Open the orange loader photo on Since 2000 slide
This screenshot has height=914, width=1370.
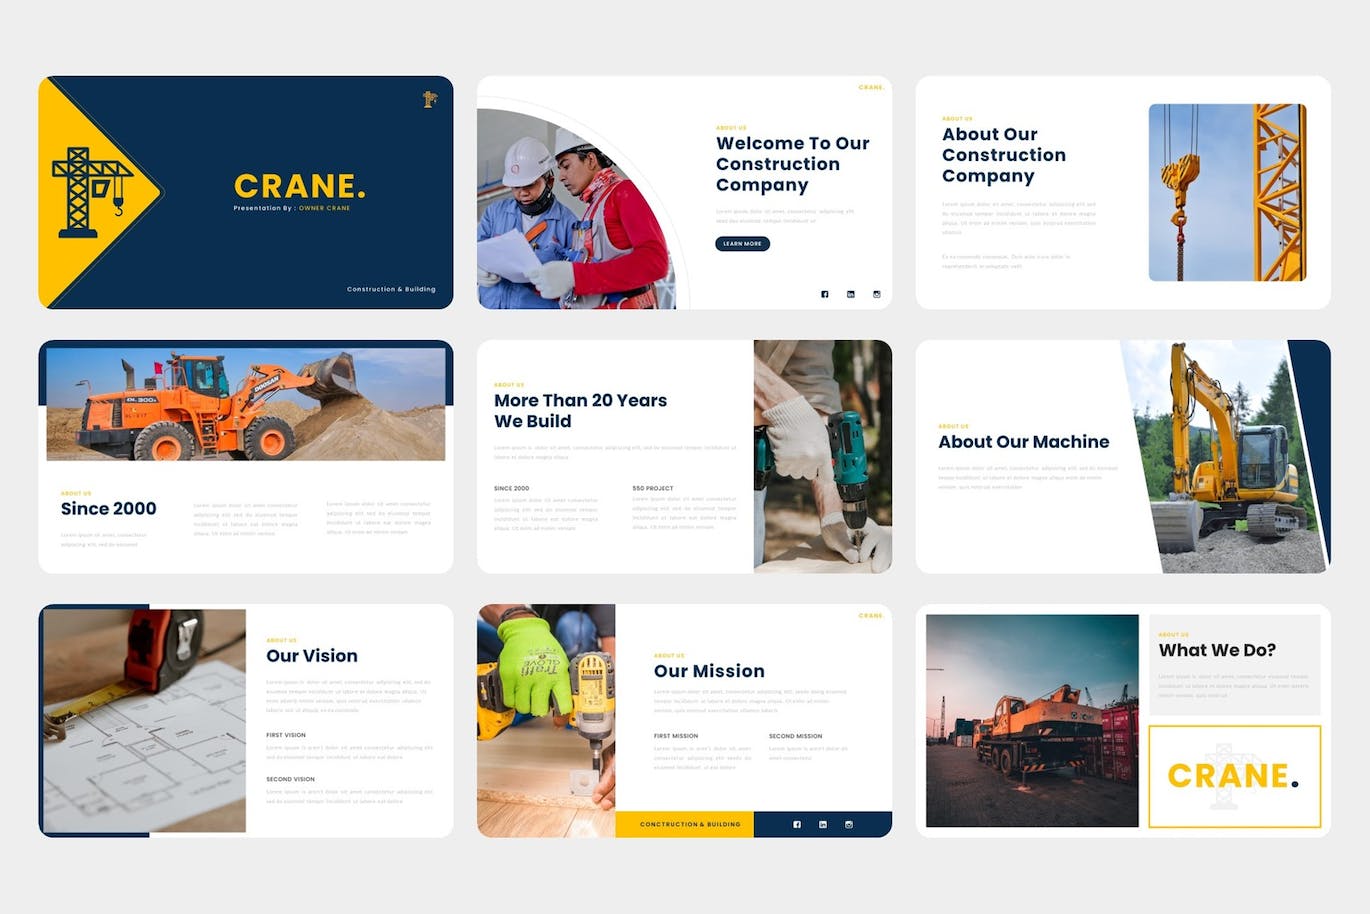(245, 401)
